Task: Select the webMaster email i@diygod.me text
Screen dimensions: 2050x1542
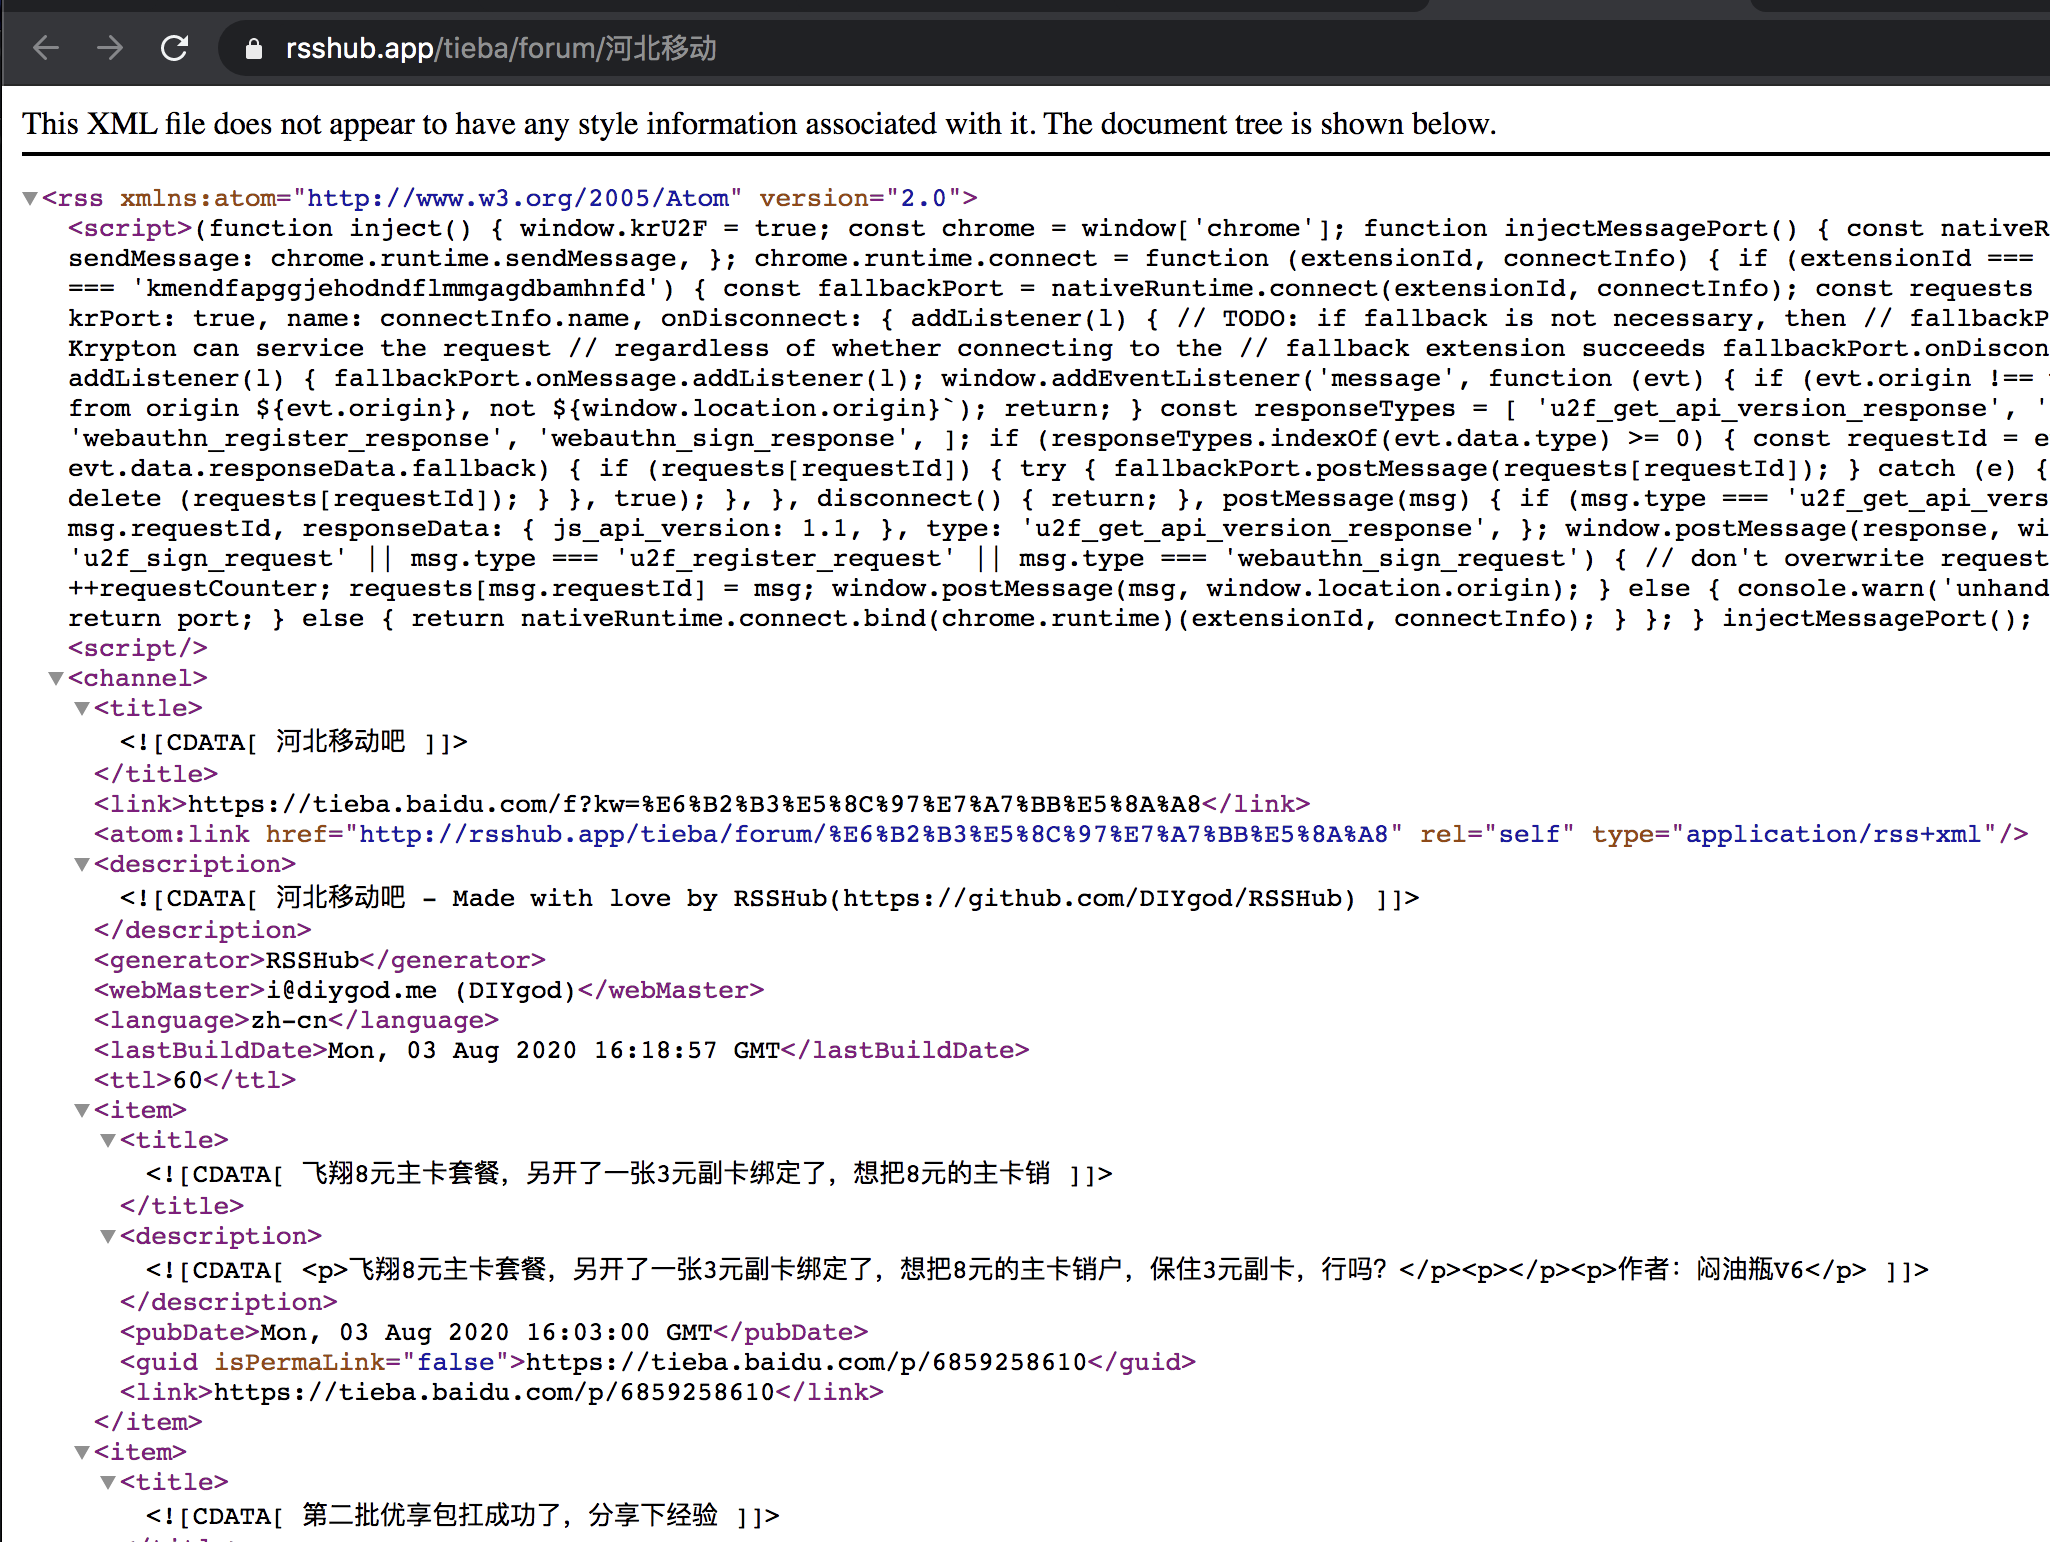Action: pos(350,989)
